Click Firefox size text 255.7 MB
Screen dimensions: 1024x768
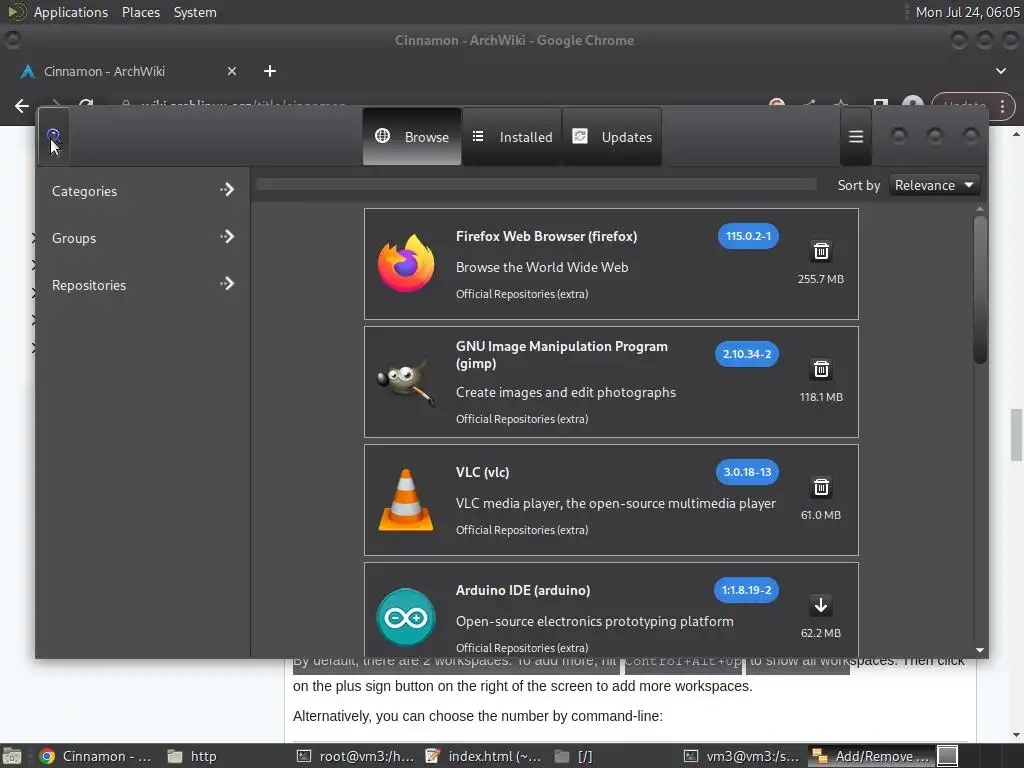pyautogui.click(x=821, y=279)
